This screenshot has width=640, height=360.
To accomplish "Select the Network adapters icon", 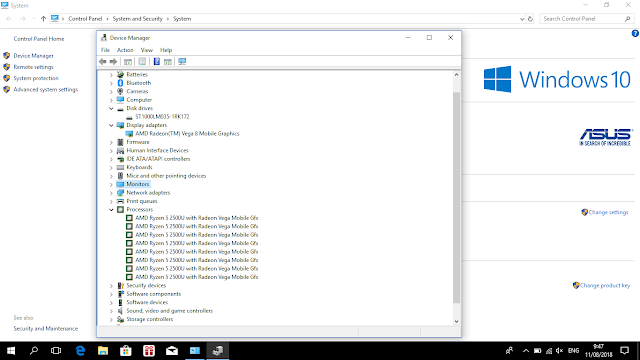I will point(120,193).
